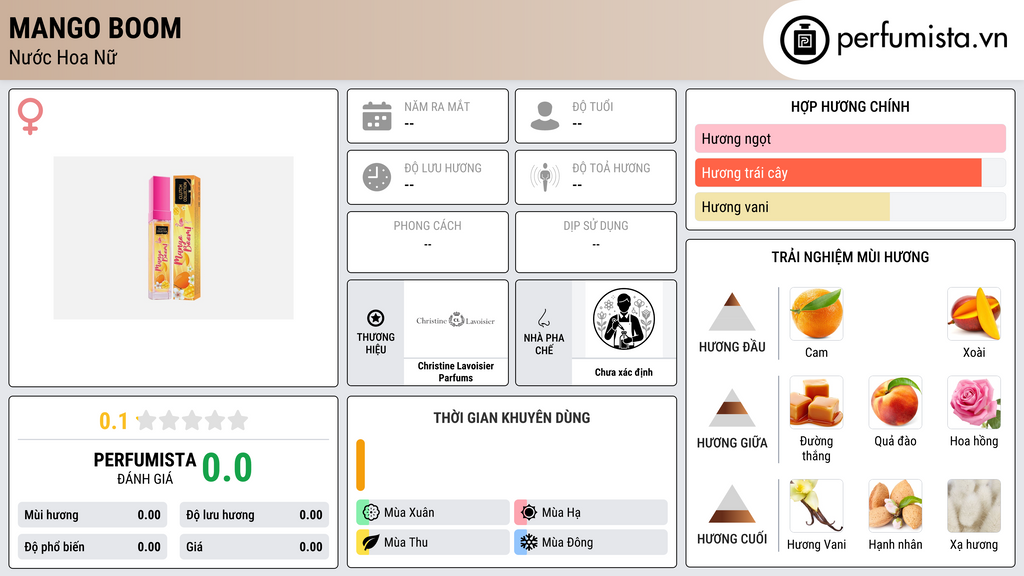Click the Hương trái cây accord bar
The height and width of the screenshot is (576, 1024).
click(x=850, y=173)
